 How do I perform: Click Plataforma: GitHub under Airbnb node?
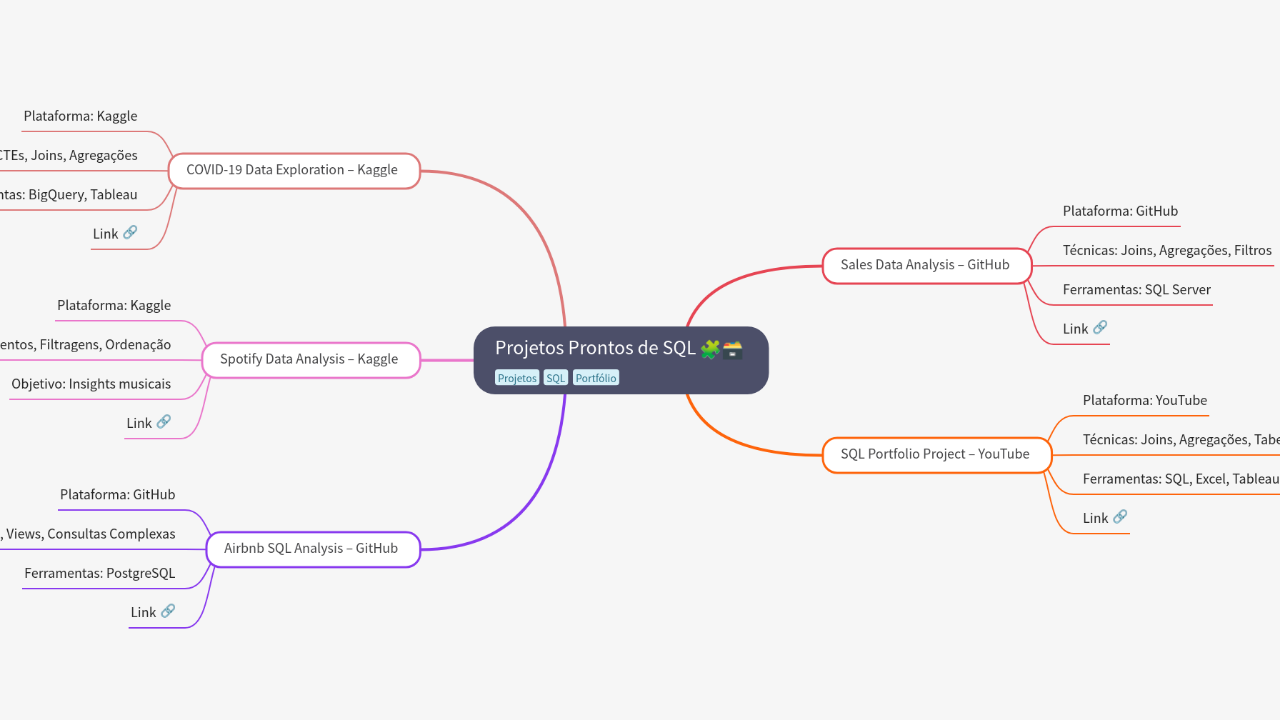click(x=118, y=494)
